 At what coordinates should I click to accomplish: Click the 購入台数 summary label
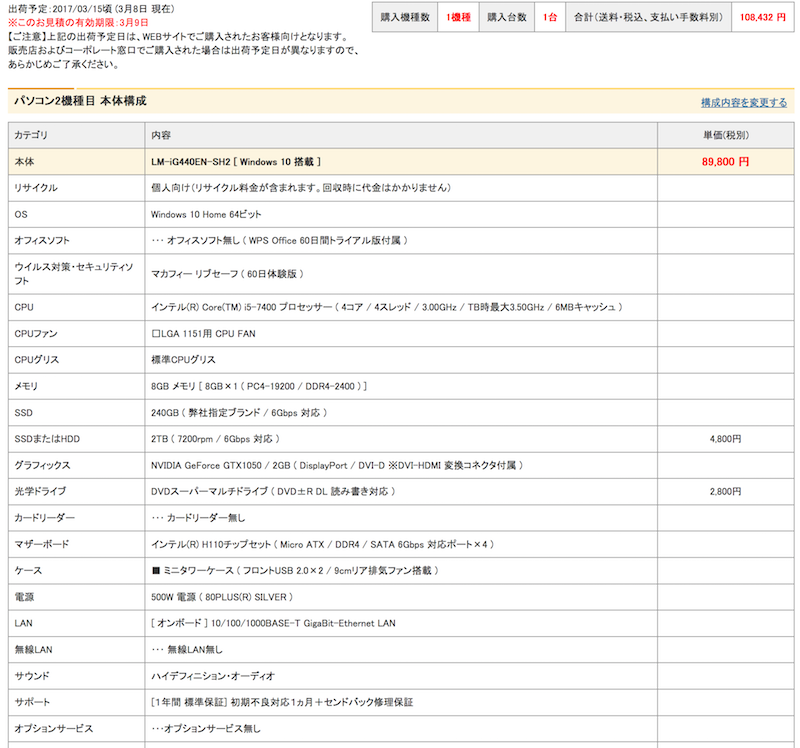coord(507,17)
